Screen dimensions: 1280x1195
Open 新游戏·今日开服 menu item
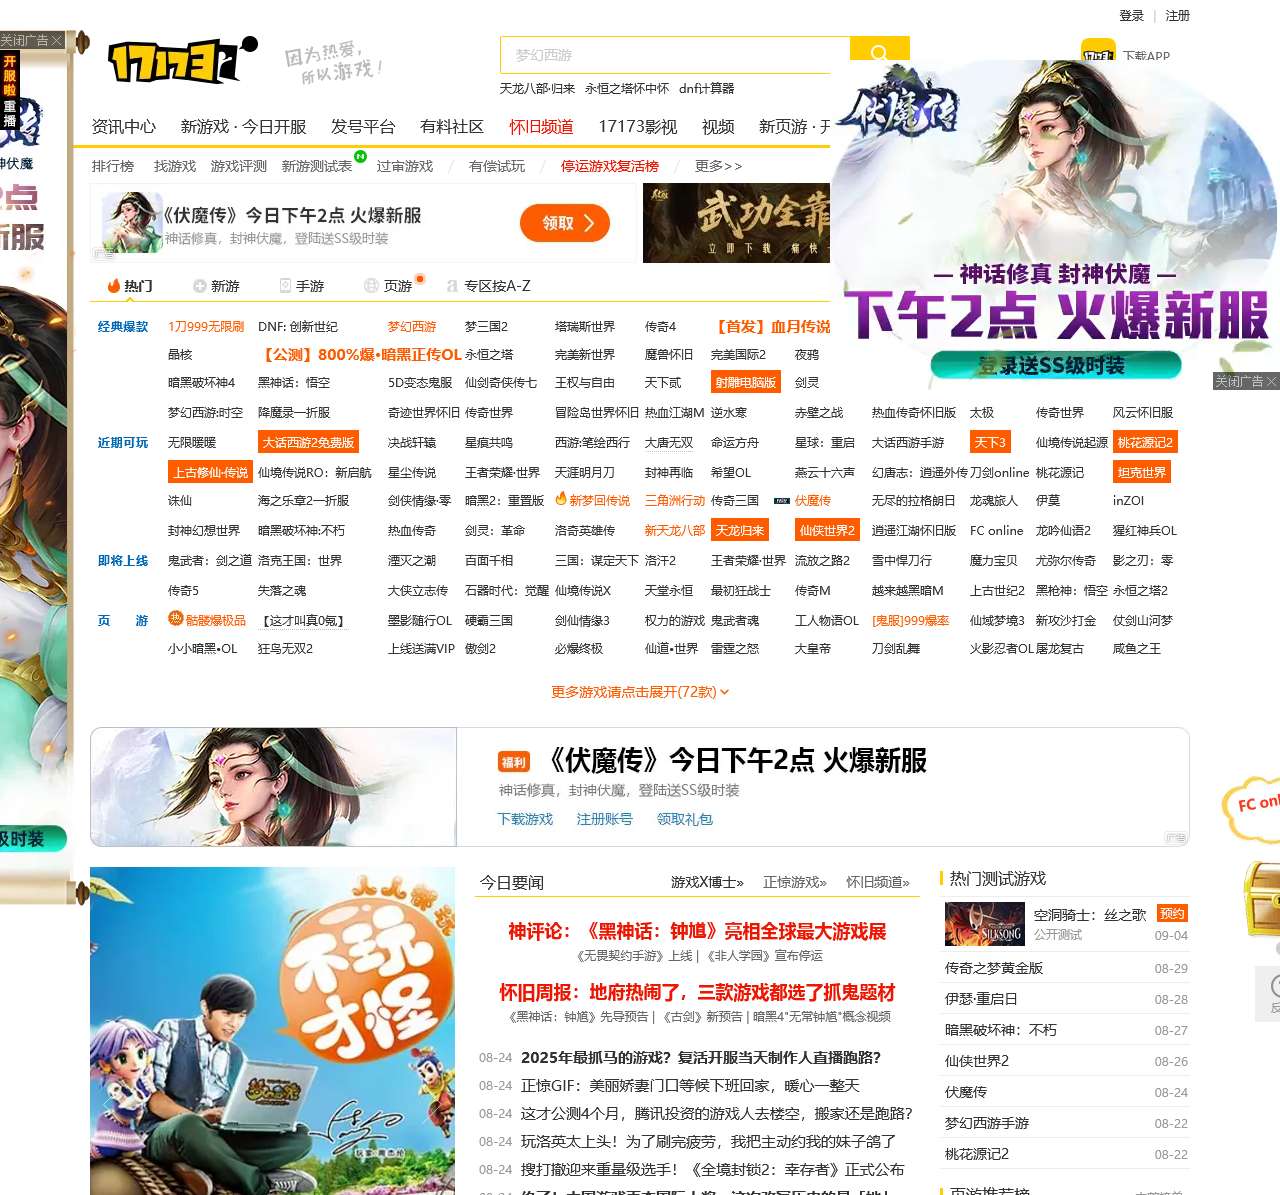click(243, 126)
